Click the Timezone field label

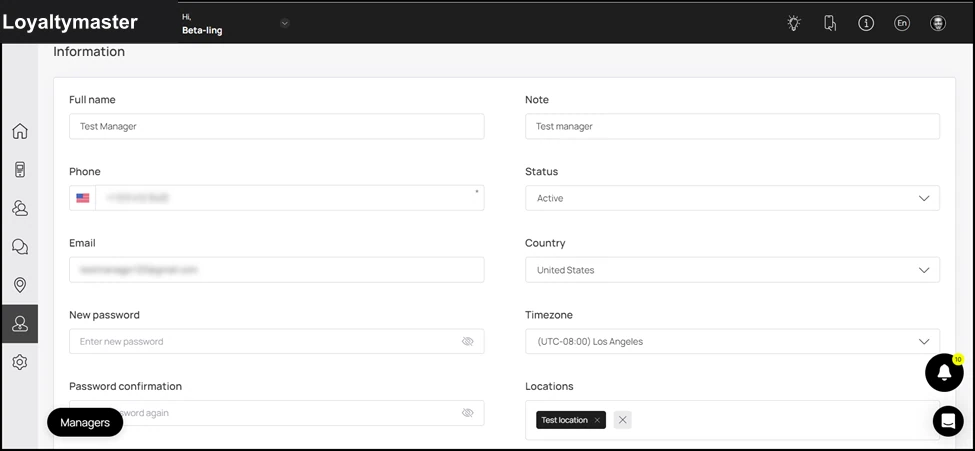(x=549, y=315)
